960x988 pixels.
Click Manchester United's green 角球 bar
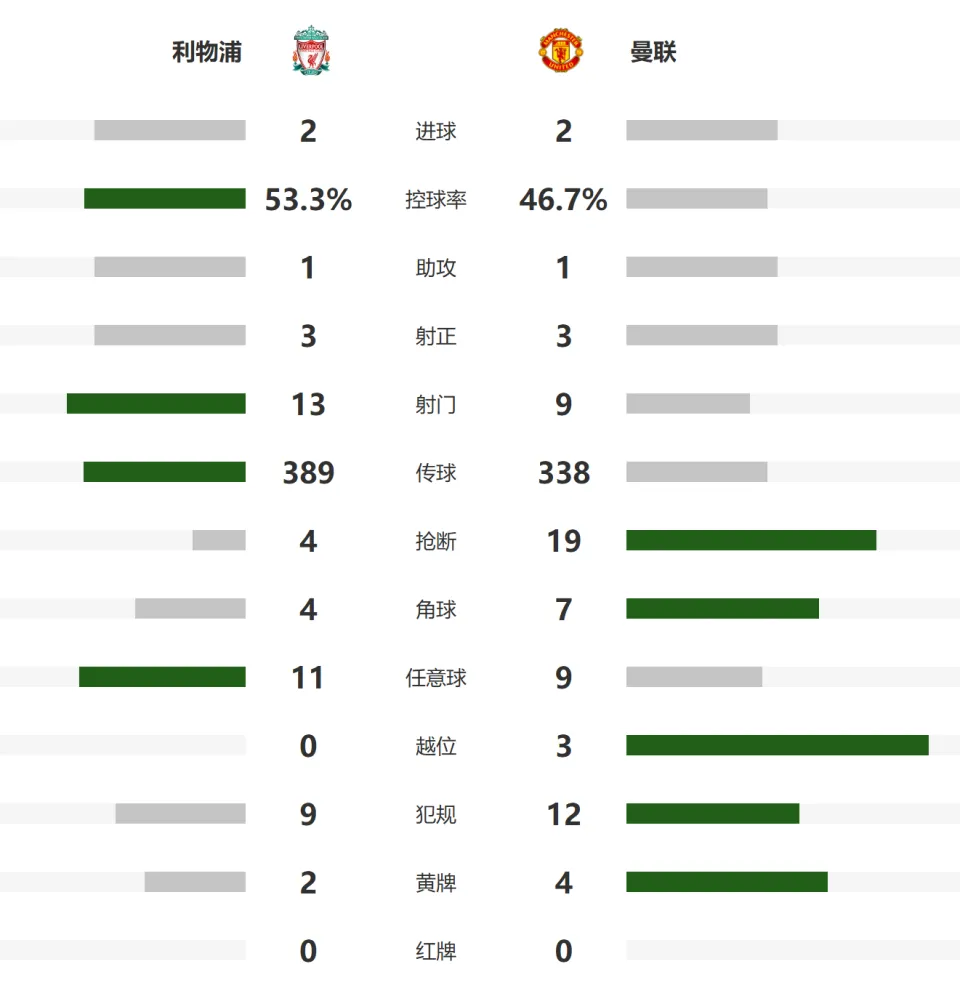[x=723, y=608]
